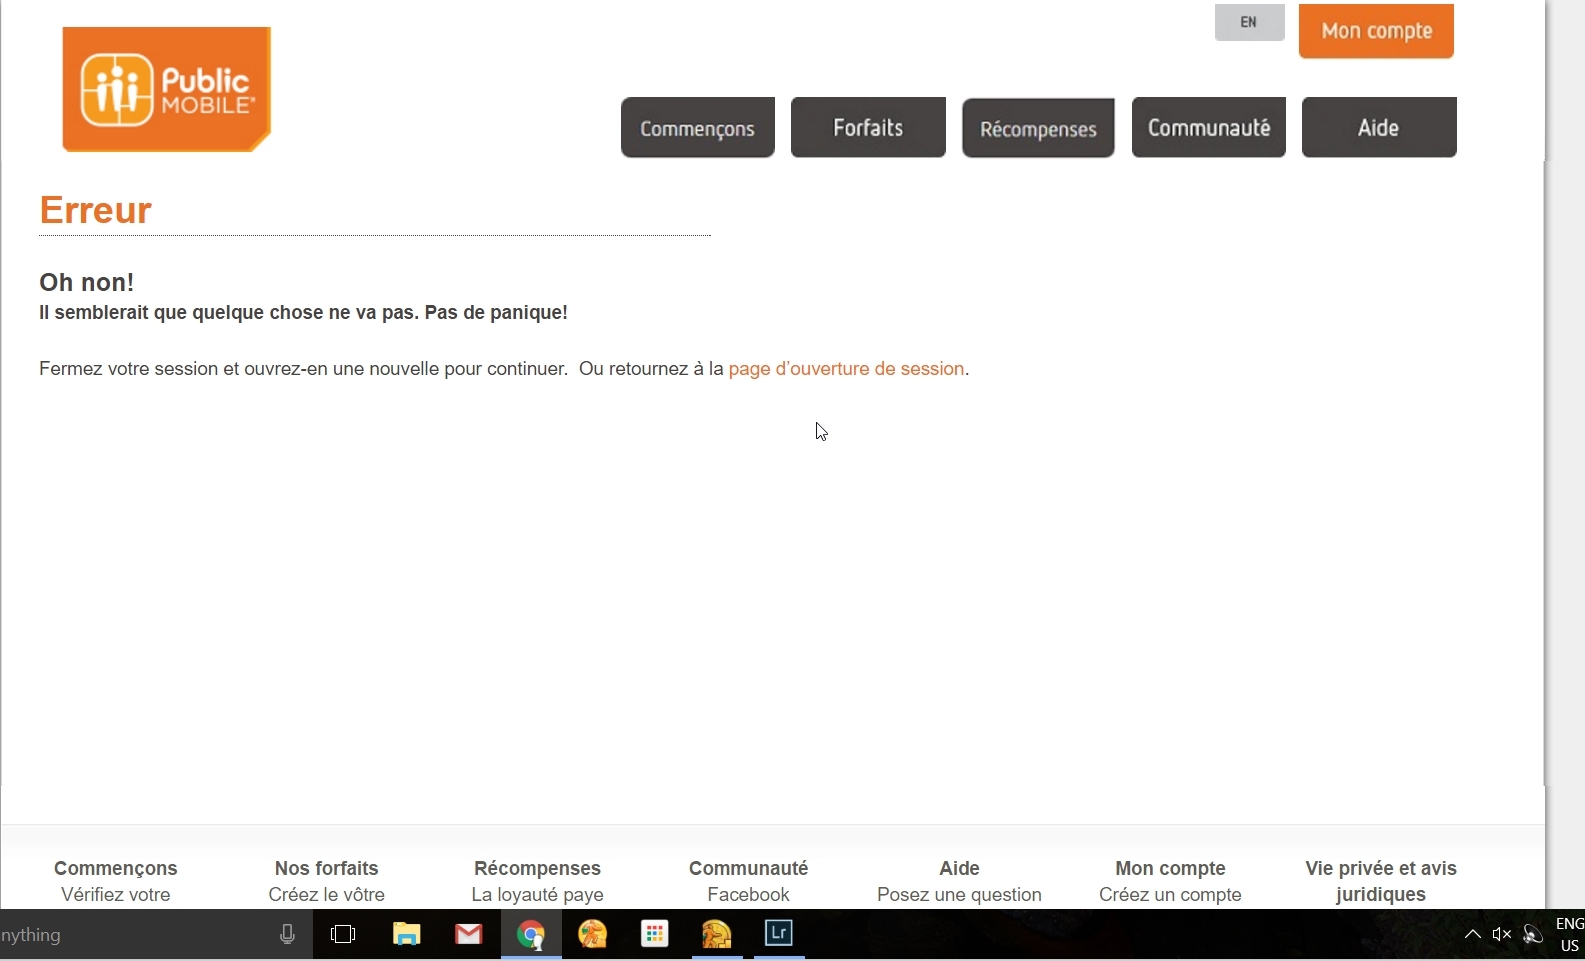Open Gmail from the taskbar

pos(468,934)
